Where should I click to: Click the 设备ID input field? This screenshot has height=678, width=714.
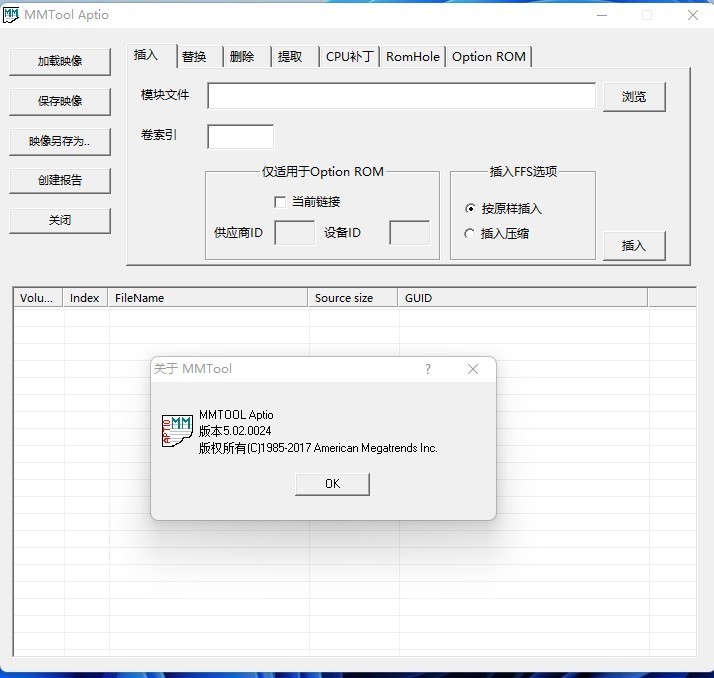pos(409,233)
